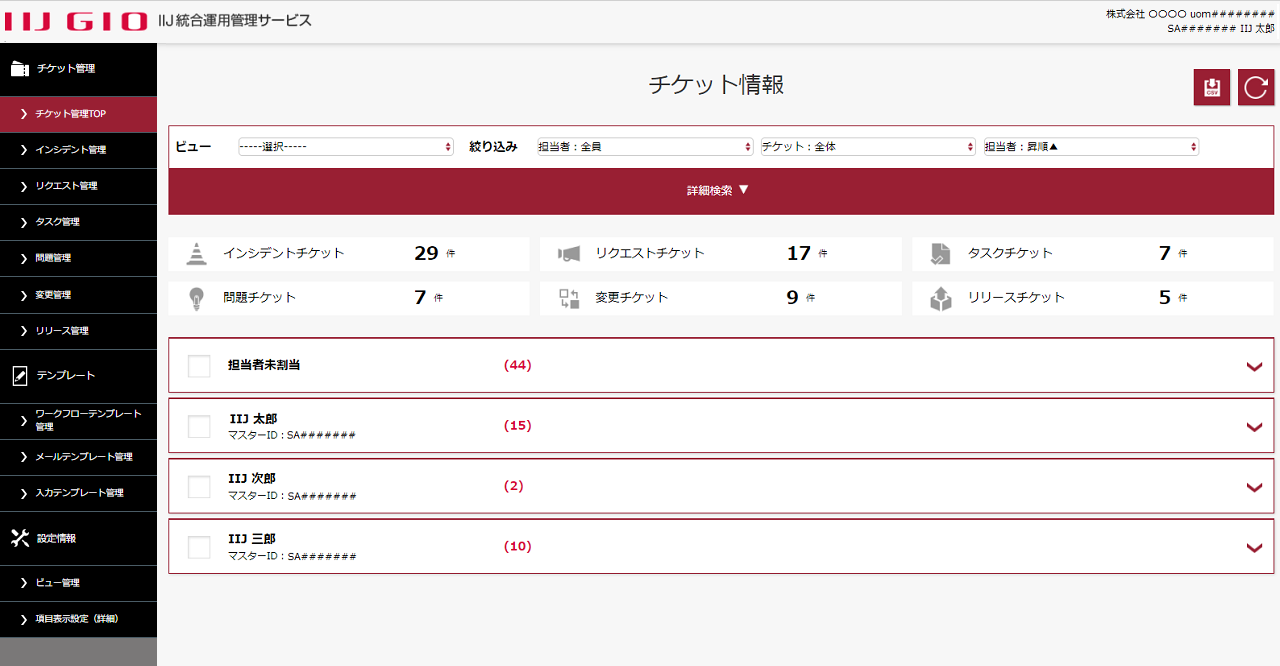The width and height of the screenshot is (1280, 666).
Task: Open the 担当者：昇順 sort dropdown
Action: coord(1091,147)
